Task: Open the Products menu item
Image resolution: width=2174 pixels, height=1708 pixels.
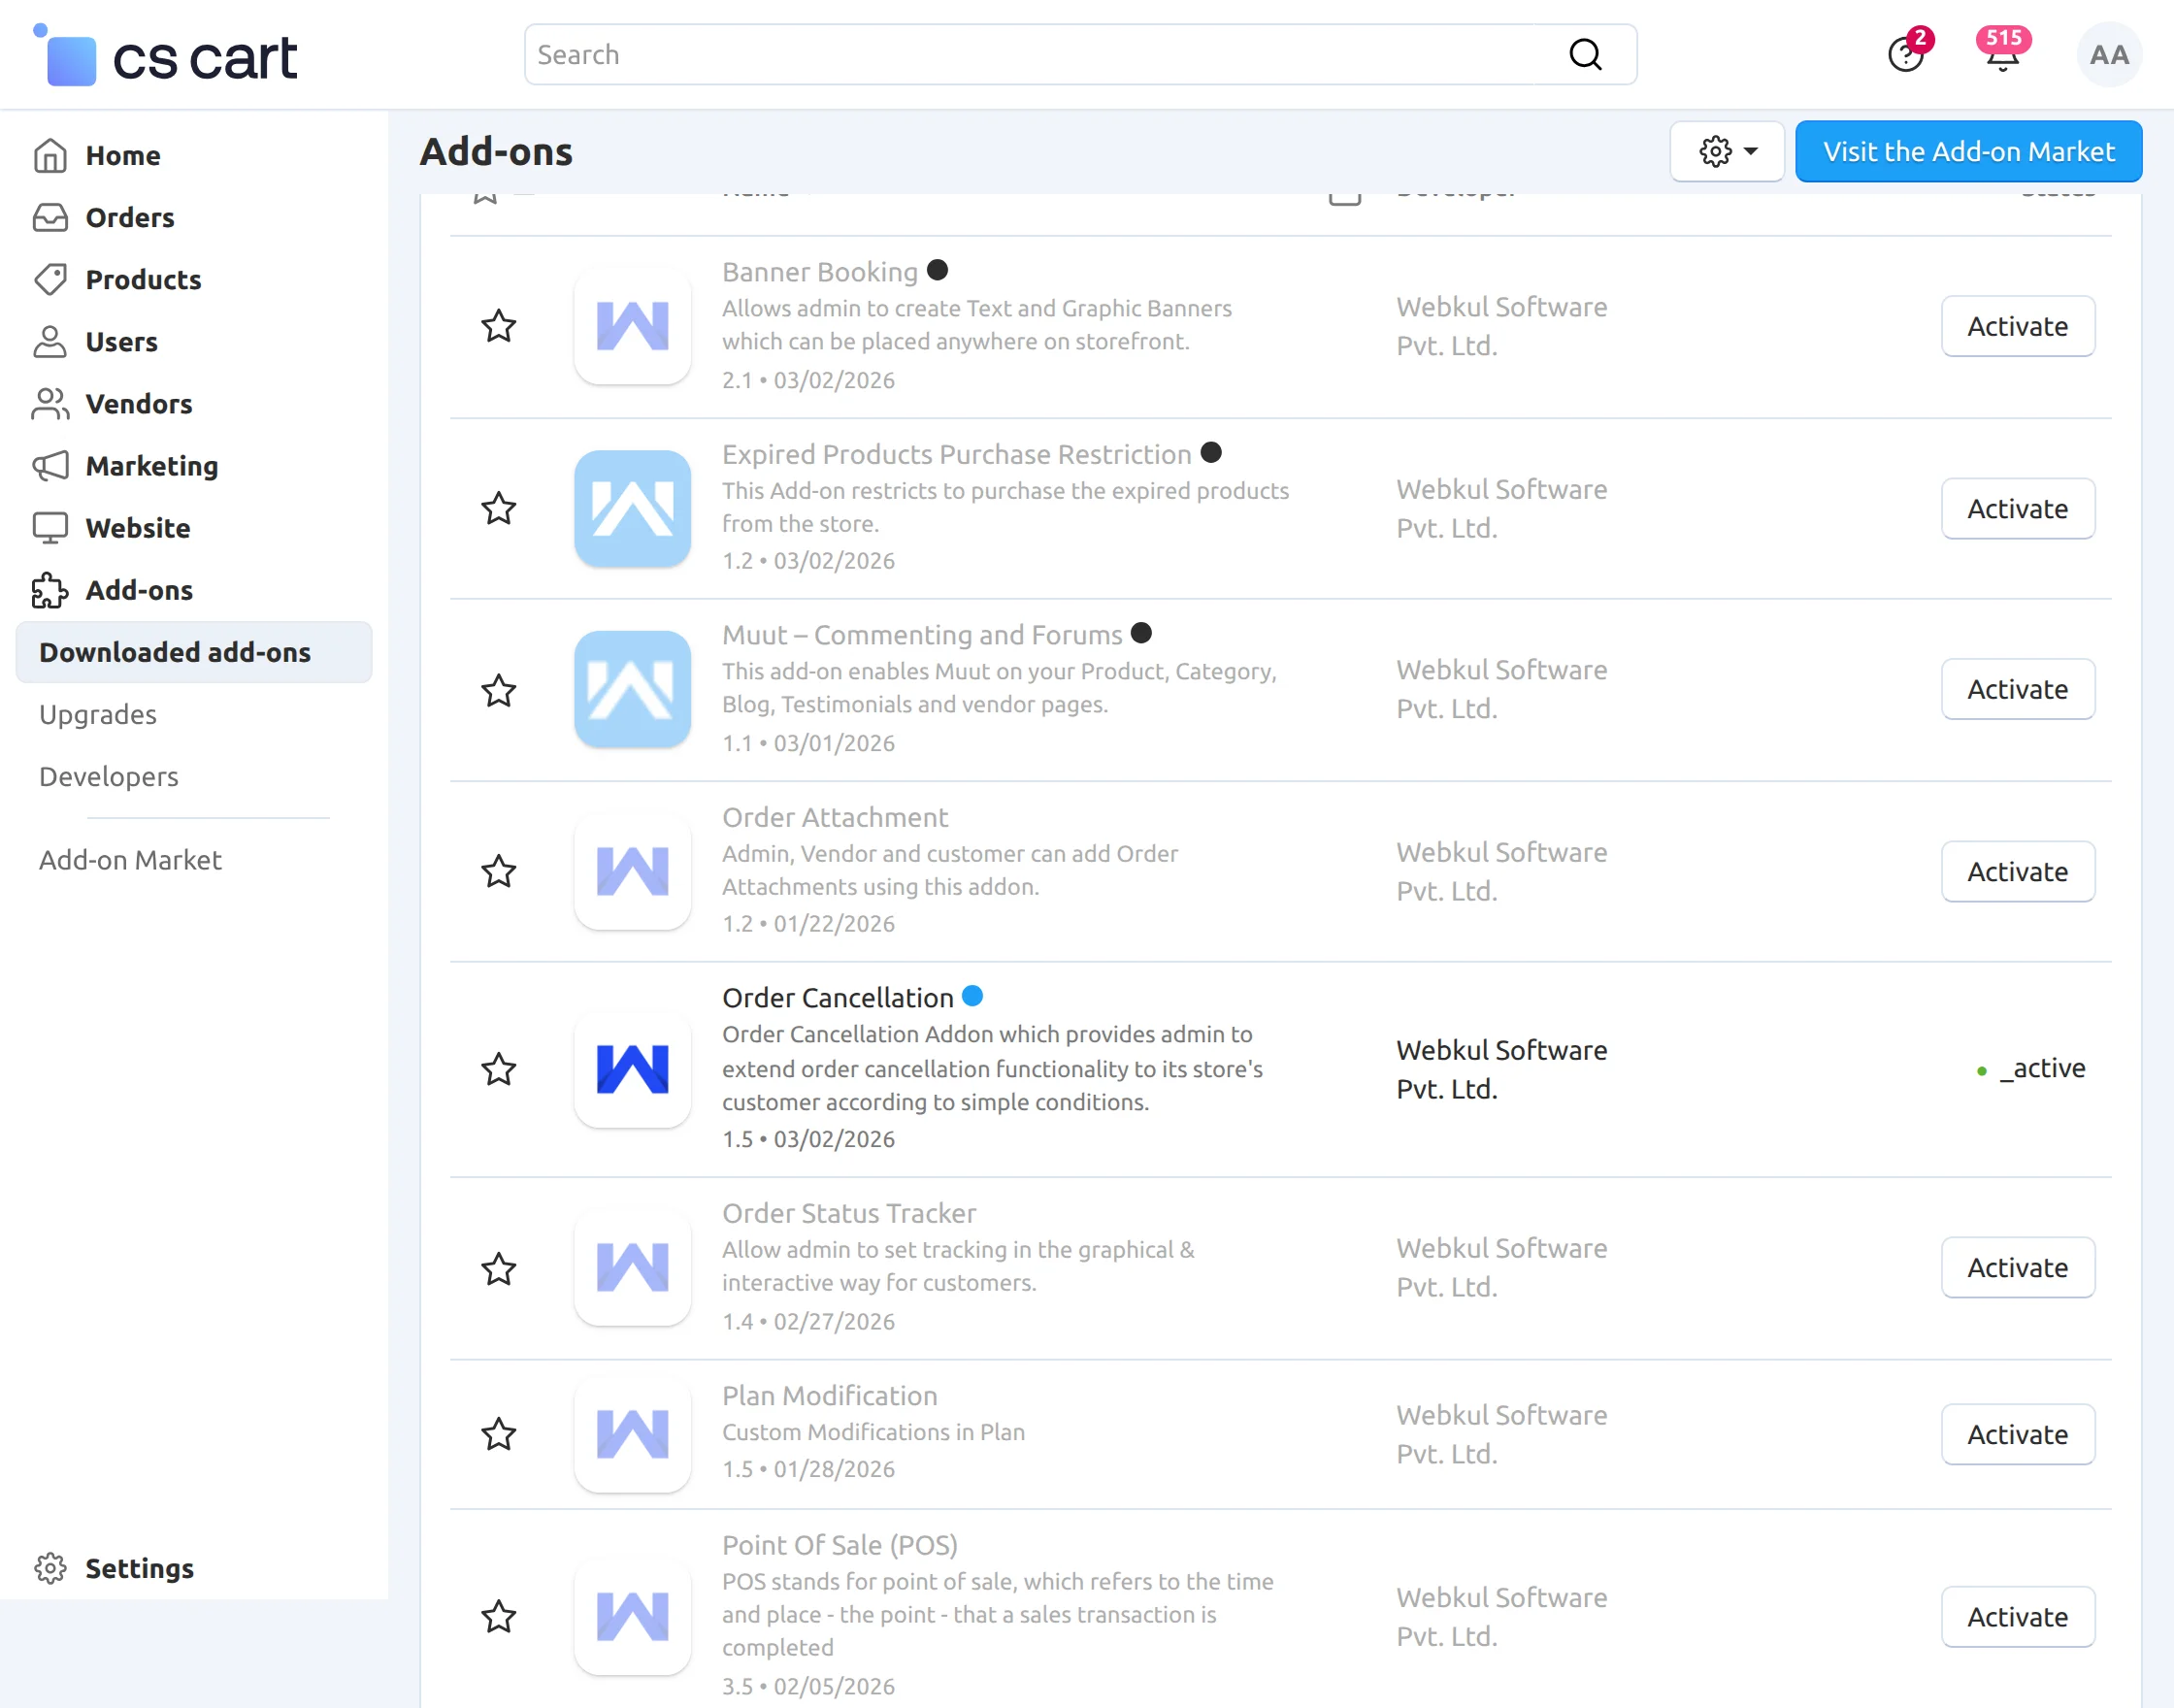Action: coord(143,279)
